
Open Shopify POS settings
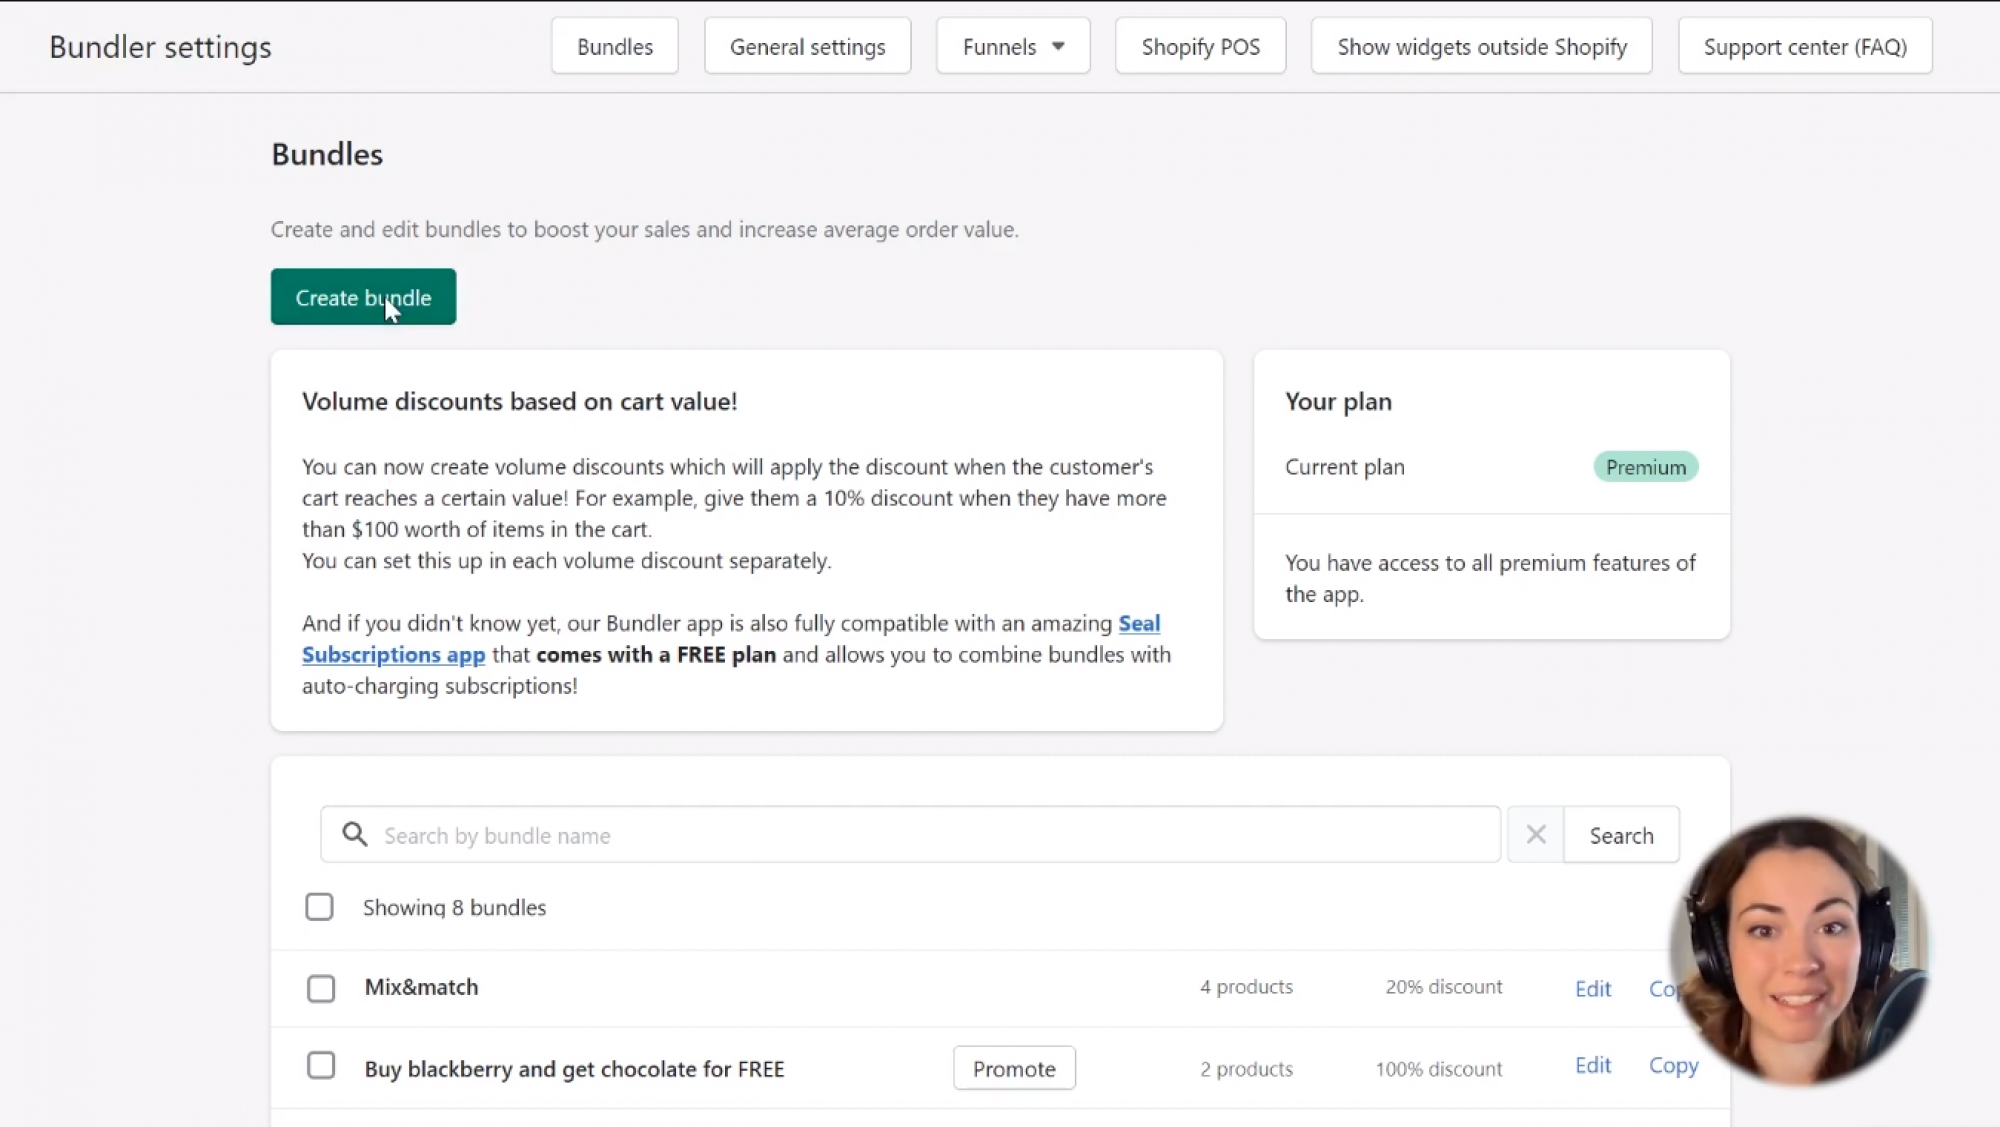1200,46
